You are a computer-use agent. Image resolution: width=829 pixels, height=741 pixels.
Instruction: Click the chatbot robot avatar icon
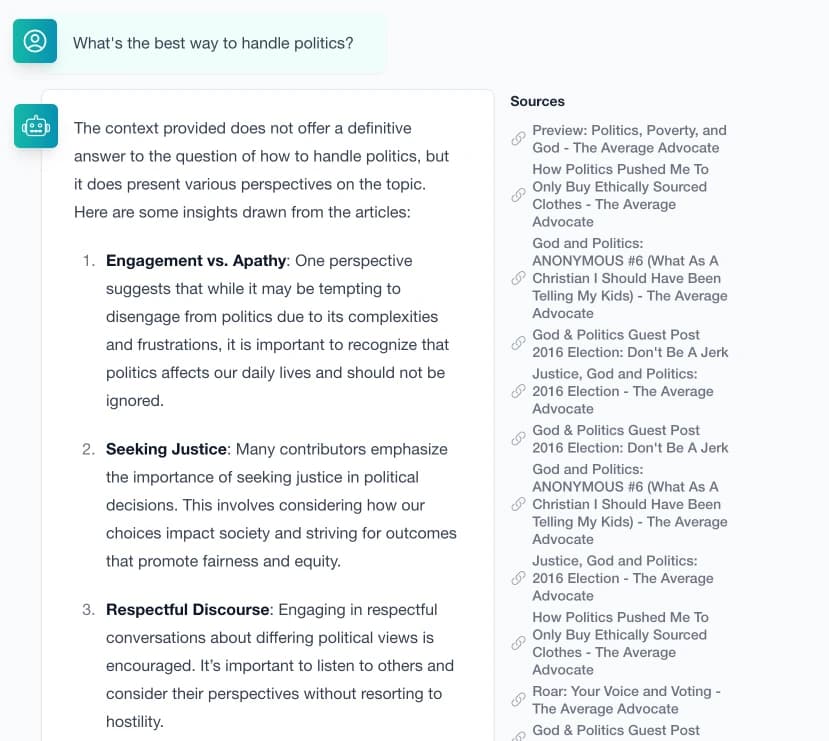point(35,127)
